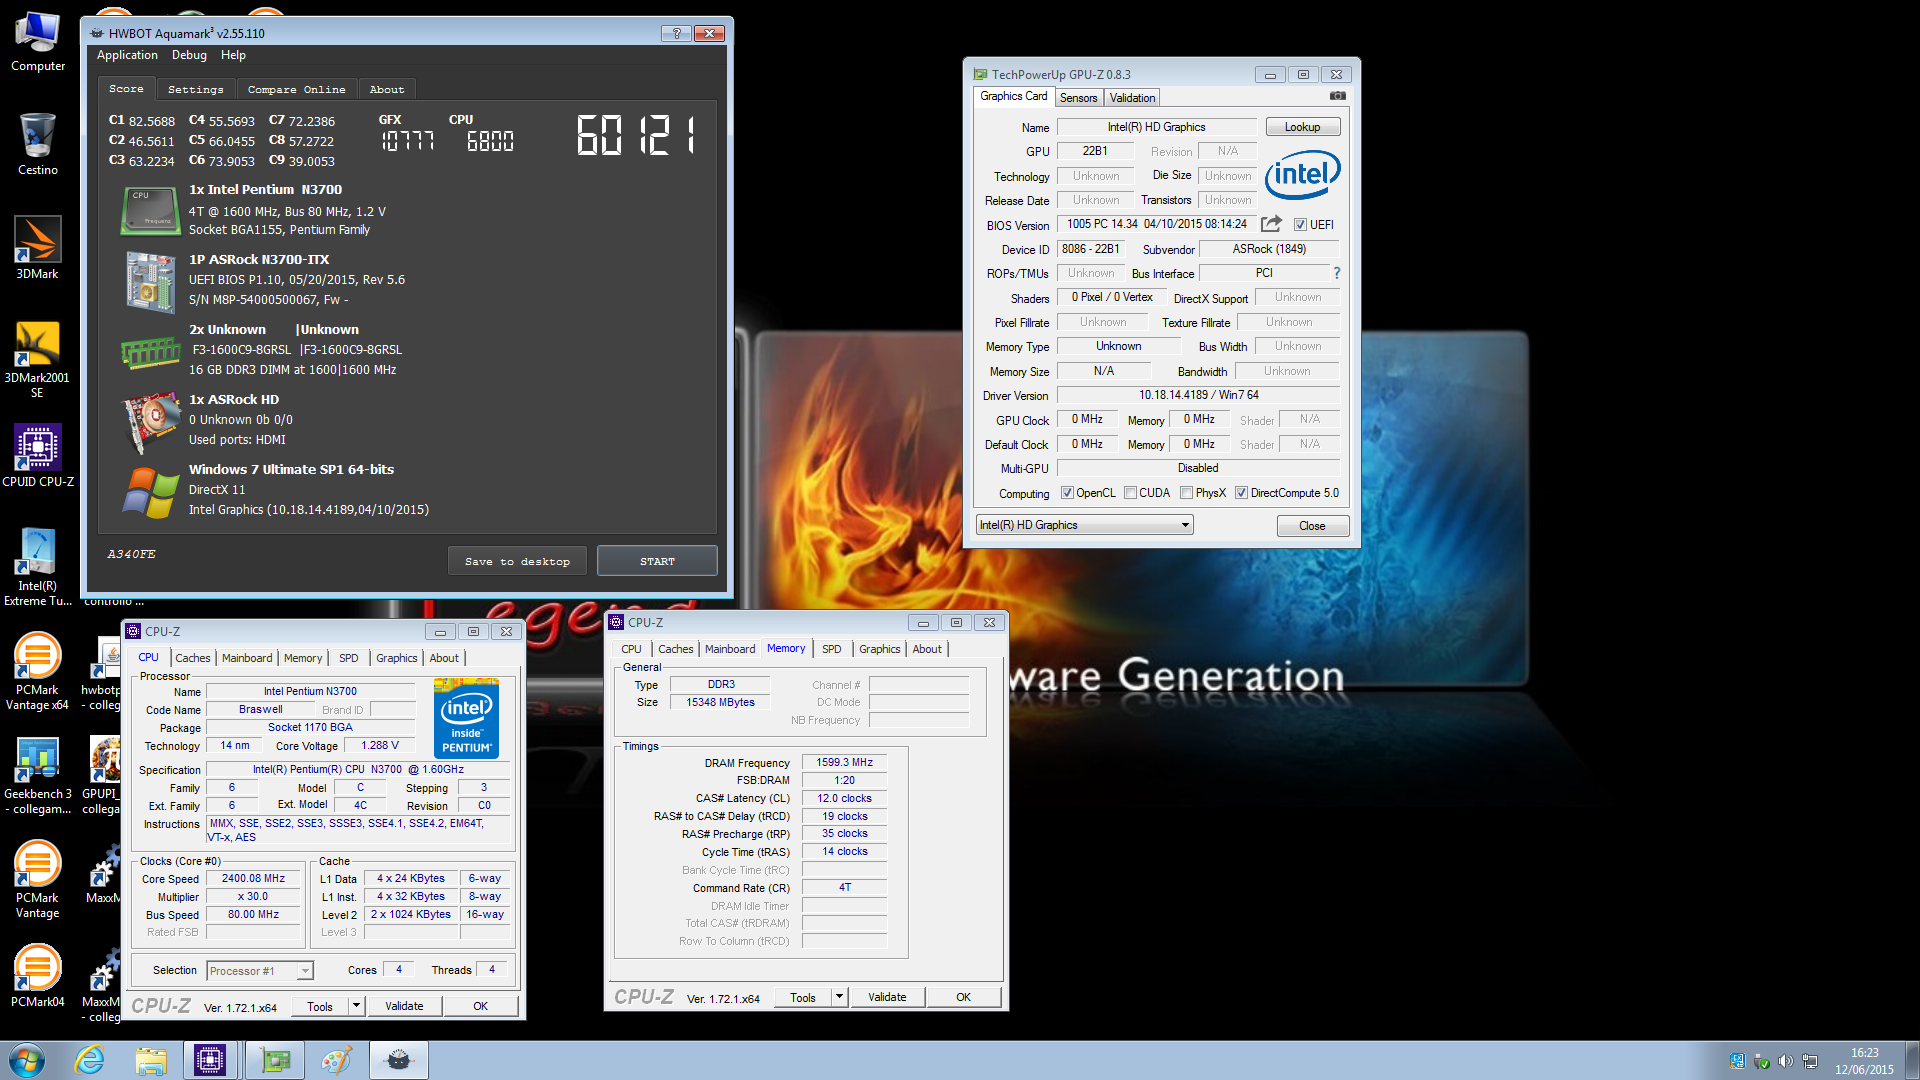Image resolution: width=1920 pixels, height=1080 pixels.
Task: Click the Bus Interface question mark
Action: pos(1336,273)
